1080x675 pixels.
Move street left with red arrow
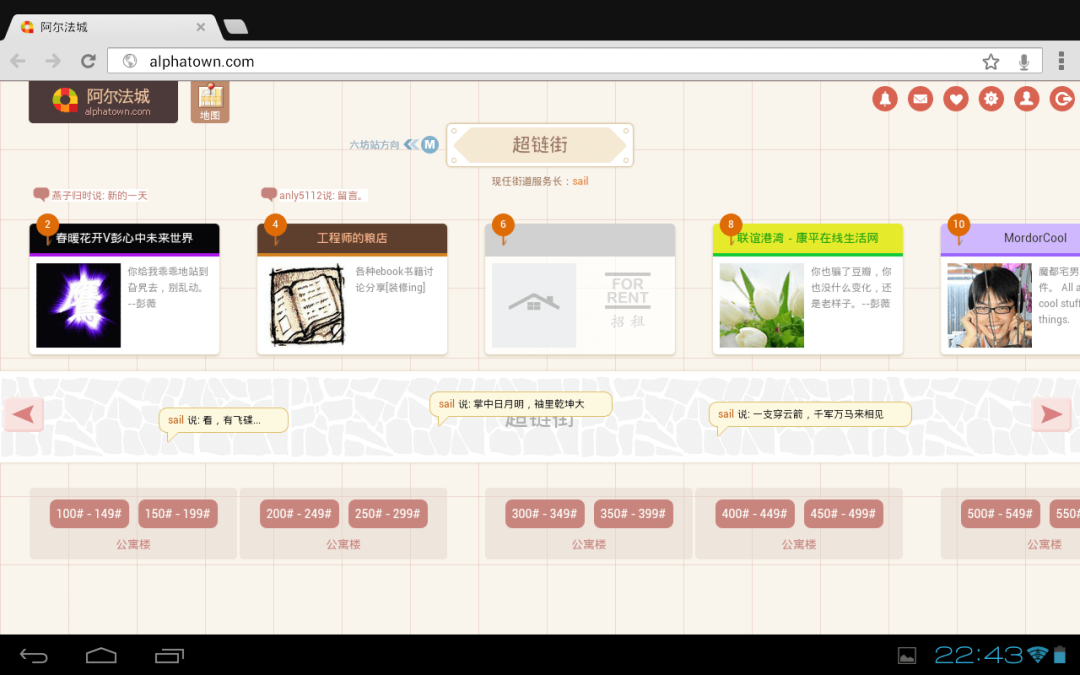(23, 415)
